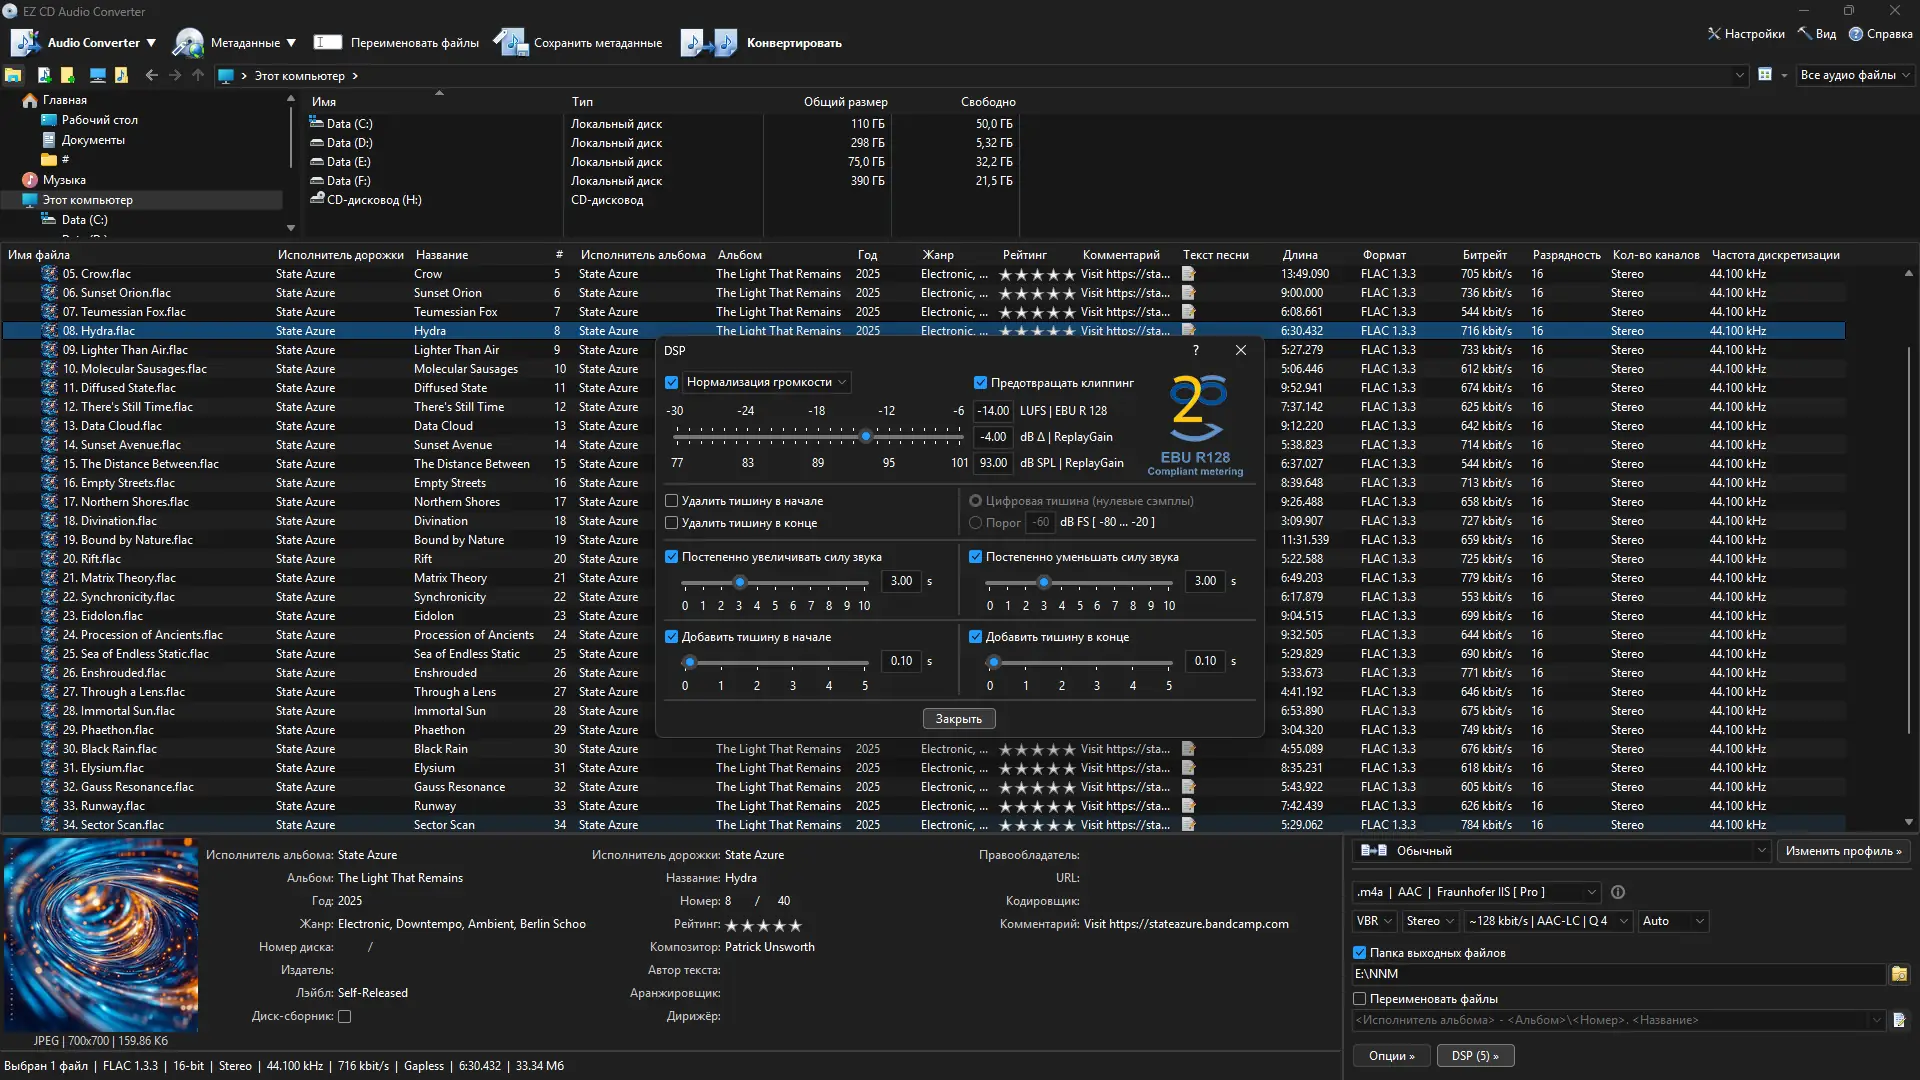The height and width of the screenshot is (1080, 1920).
Task: Expand the VBR mode dropdown
Action: (1374, 921)
